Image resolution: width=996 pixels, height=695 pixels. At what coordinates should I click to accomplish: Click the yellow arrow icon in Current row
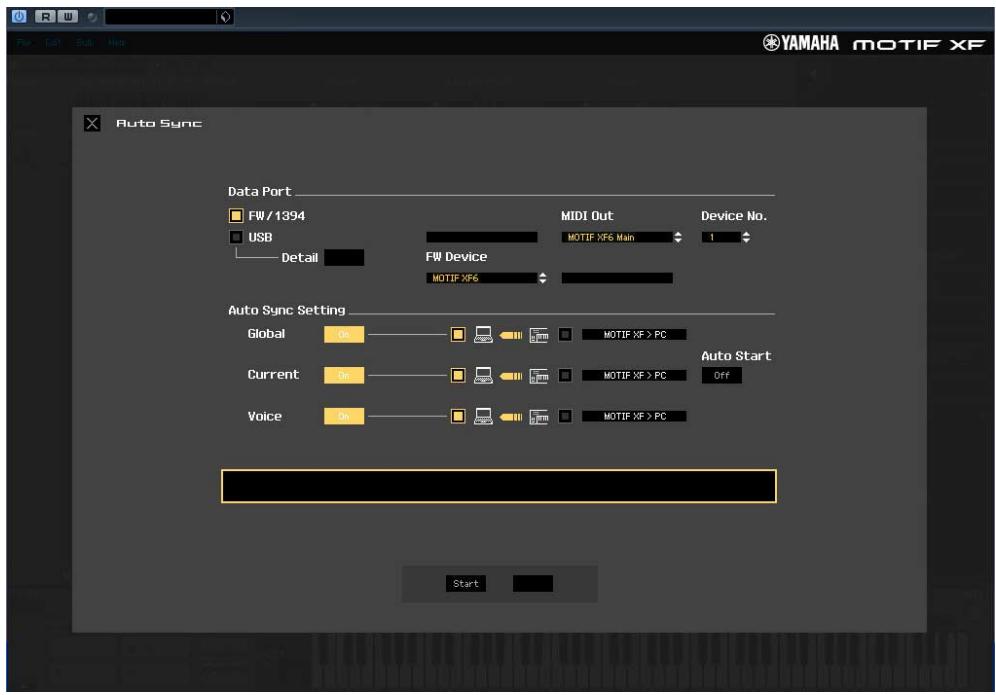coord(511,376)
